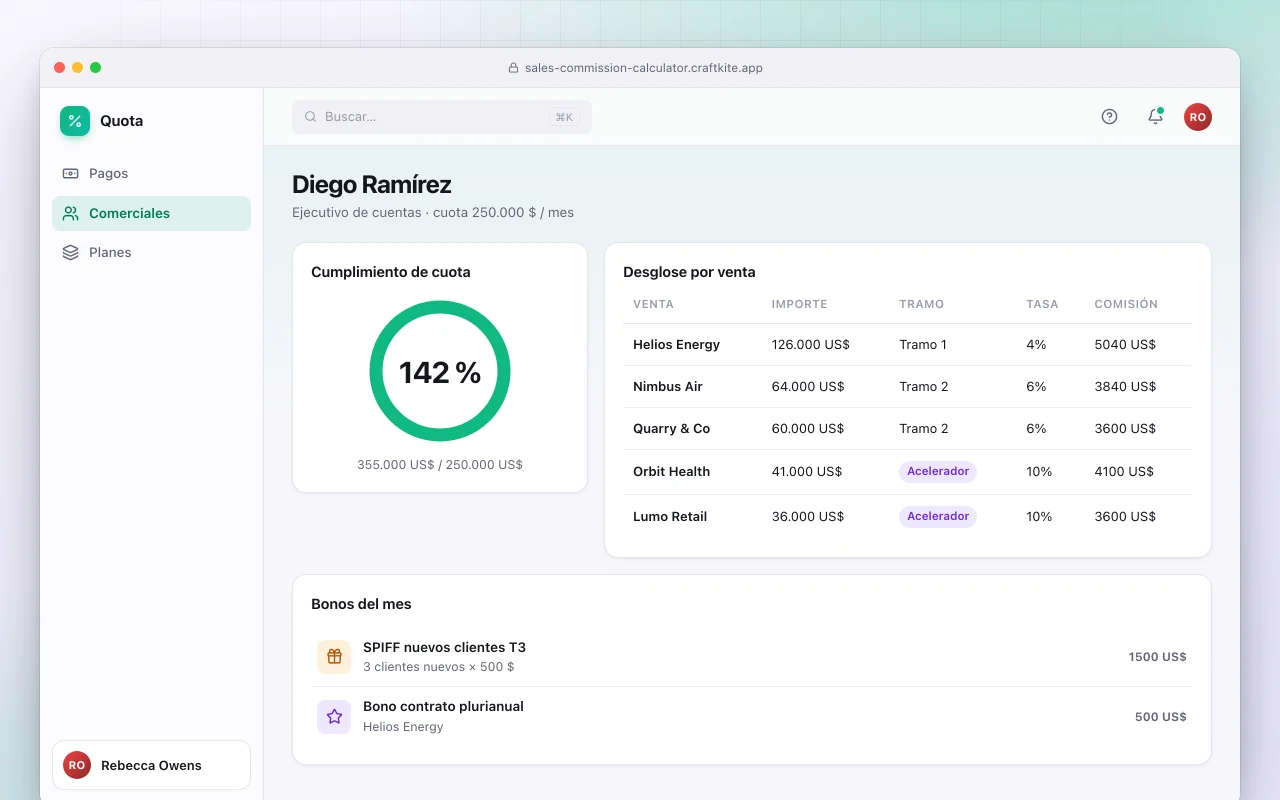Screen dimensions: 1280x800
Task: Click the lock icon in the address bar
Action: (x=514, y=68)
